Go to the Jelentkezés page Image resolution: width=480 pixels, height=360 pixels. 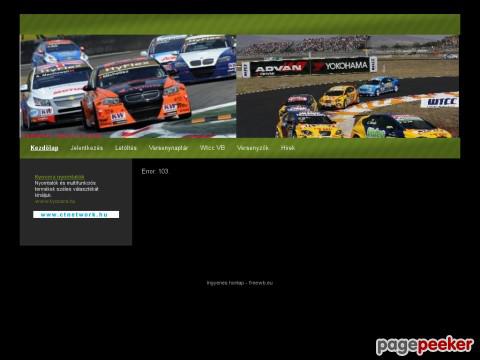tap(87, 148)
